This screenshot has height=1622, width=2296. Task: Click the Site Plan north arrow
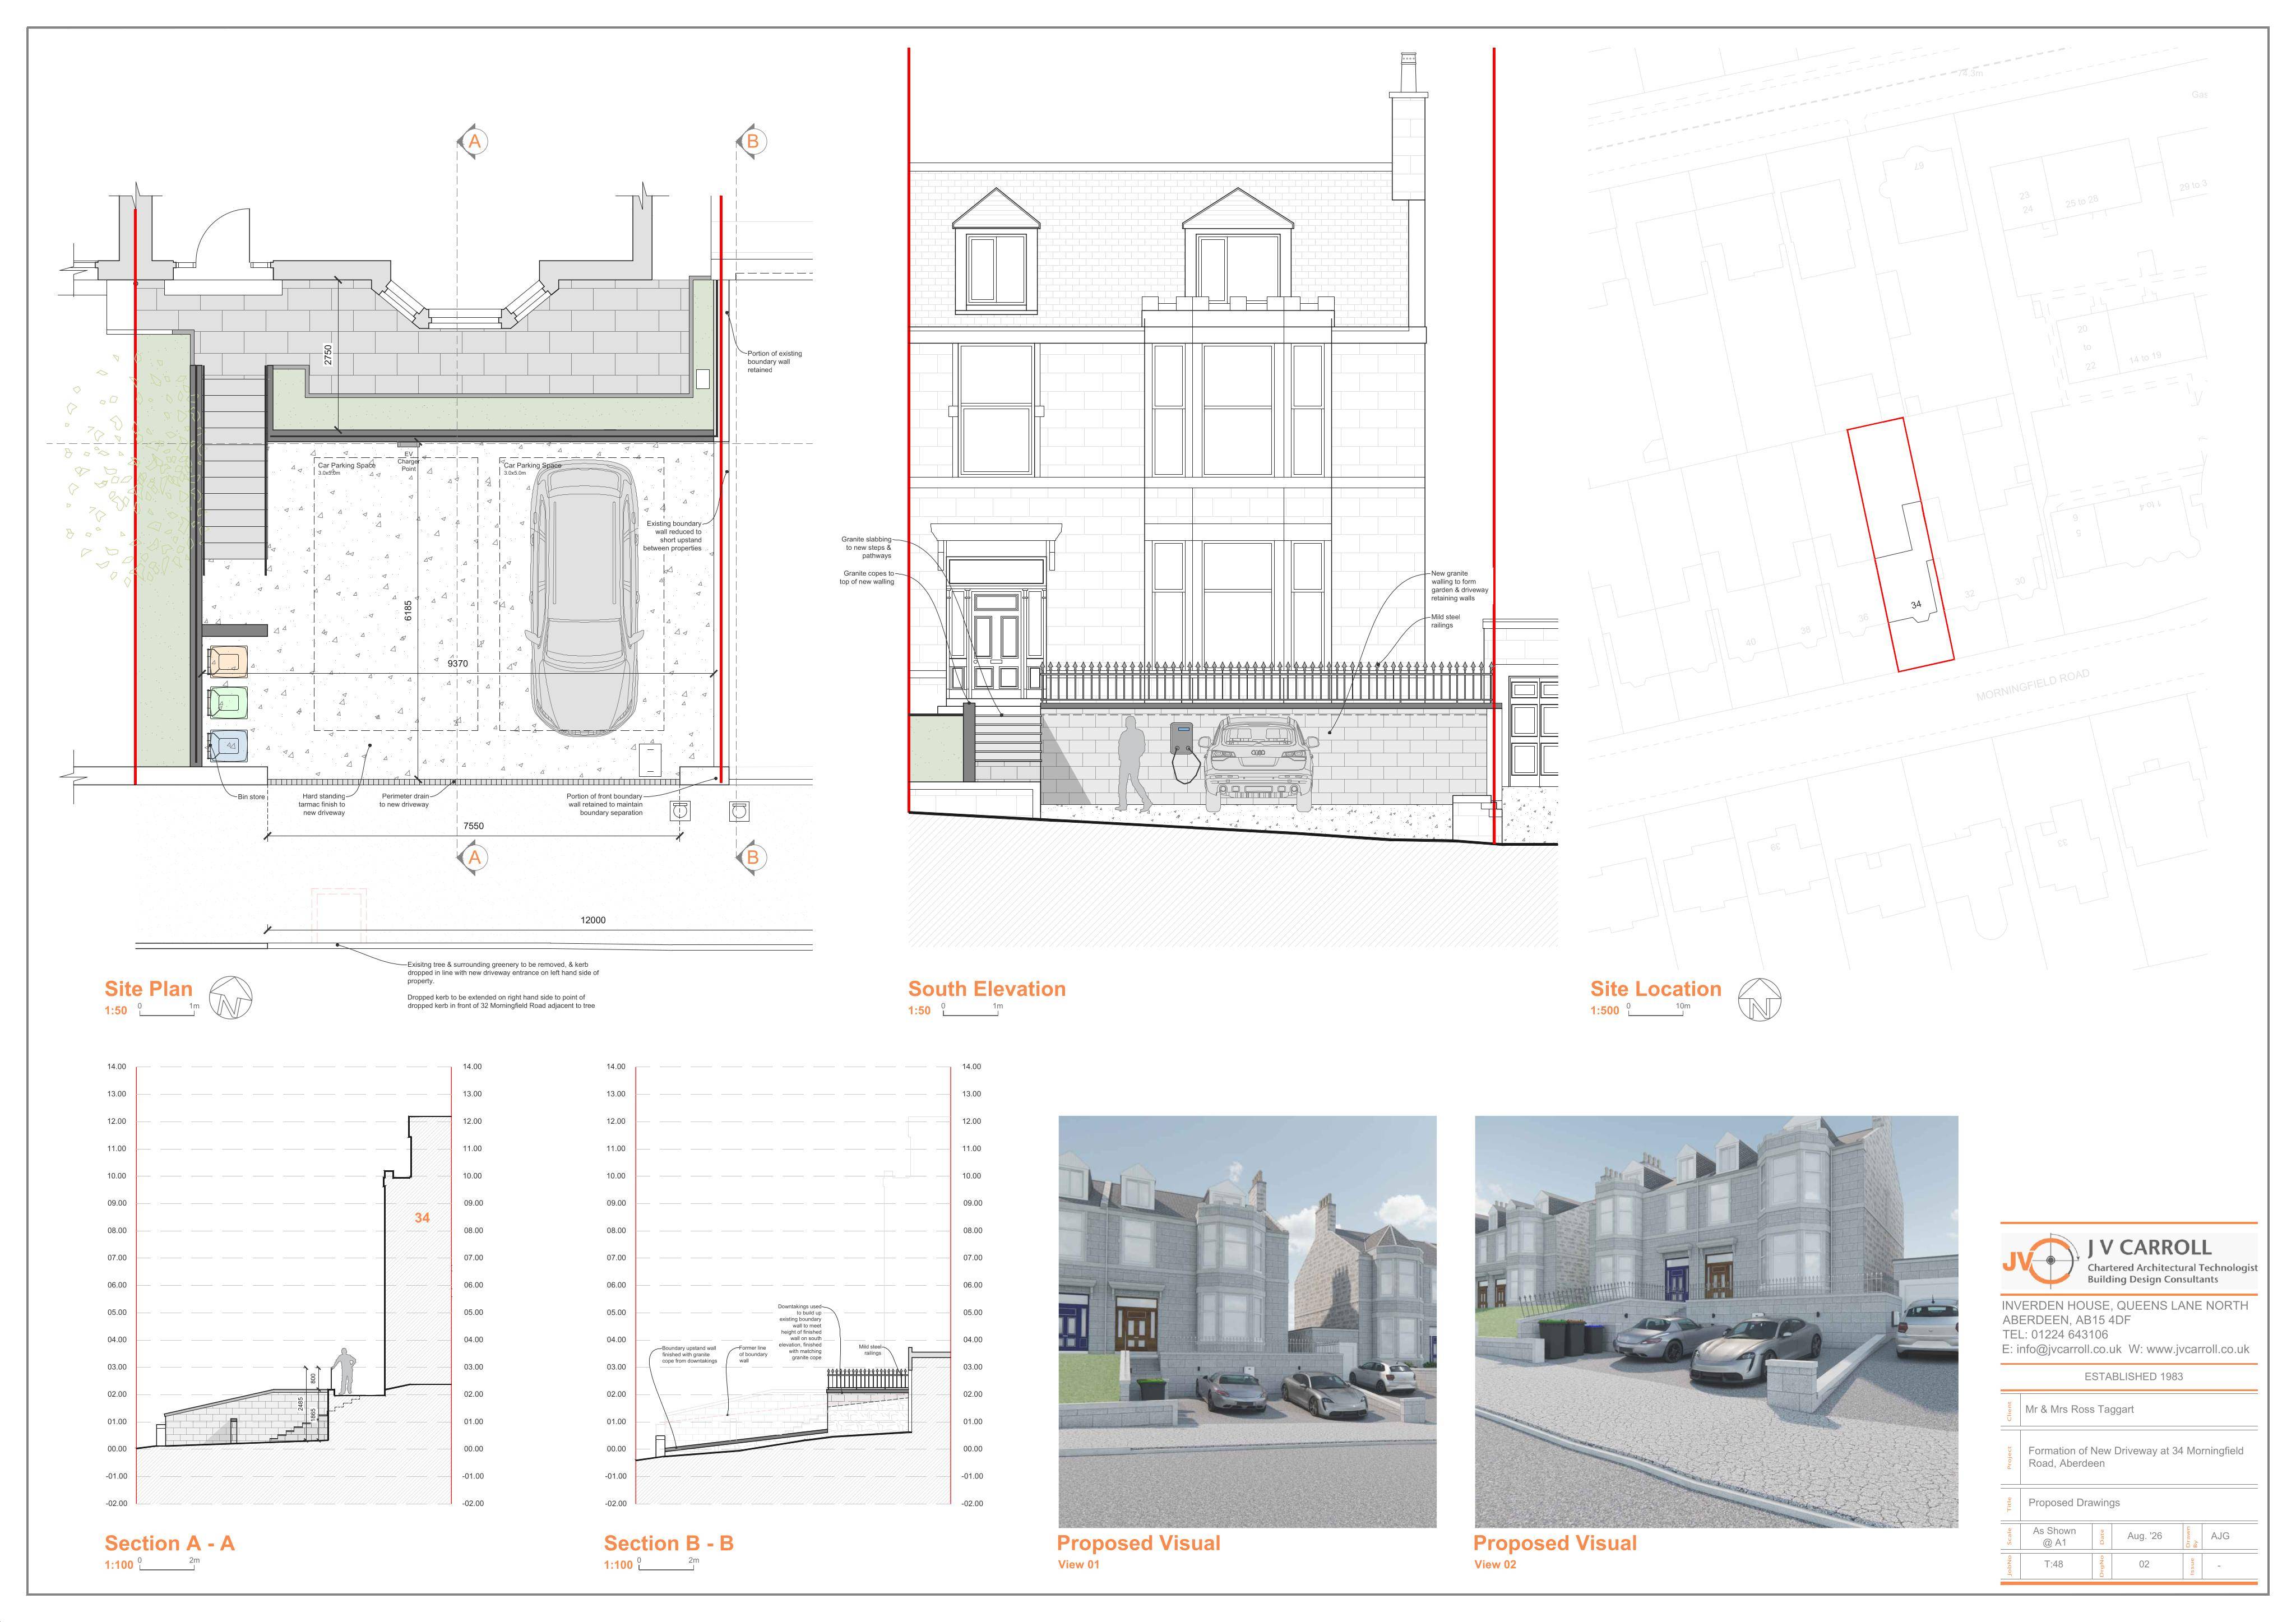point(231,998)
